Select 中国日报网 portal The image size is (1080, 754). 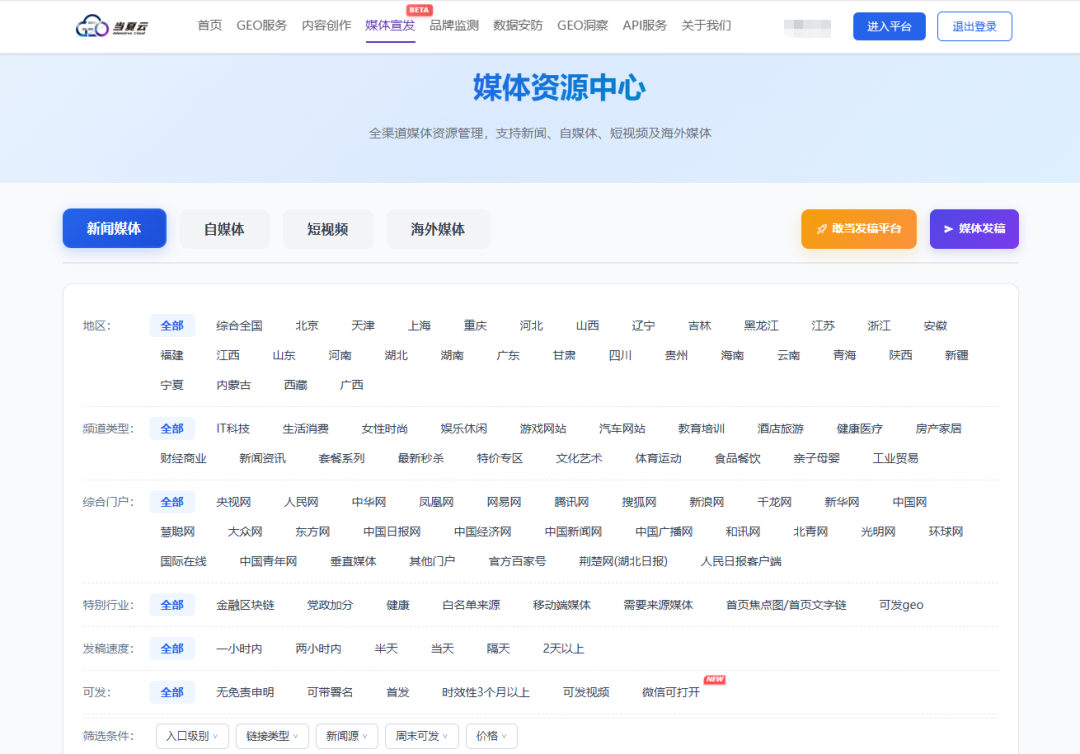[392, 532]
